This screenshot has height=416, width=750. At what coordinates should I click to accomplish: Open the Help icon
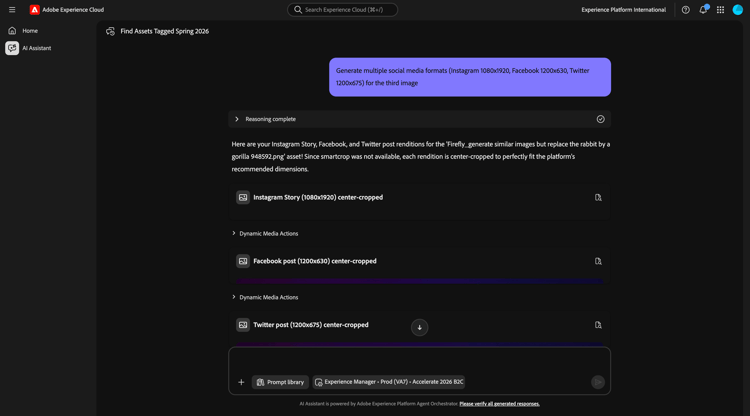point(686,10)
